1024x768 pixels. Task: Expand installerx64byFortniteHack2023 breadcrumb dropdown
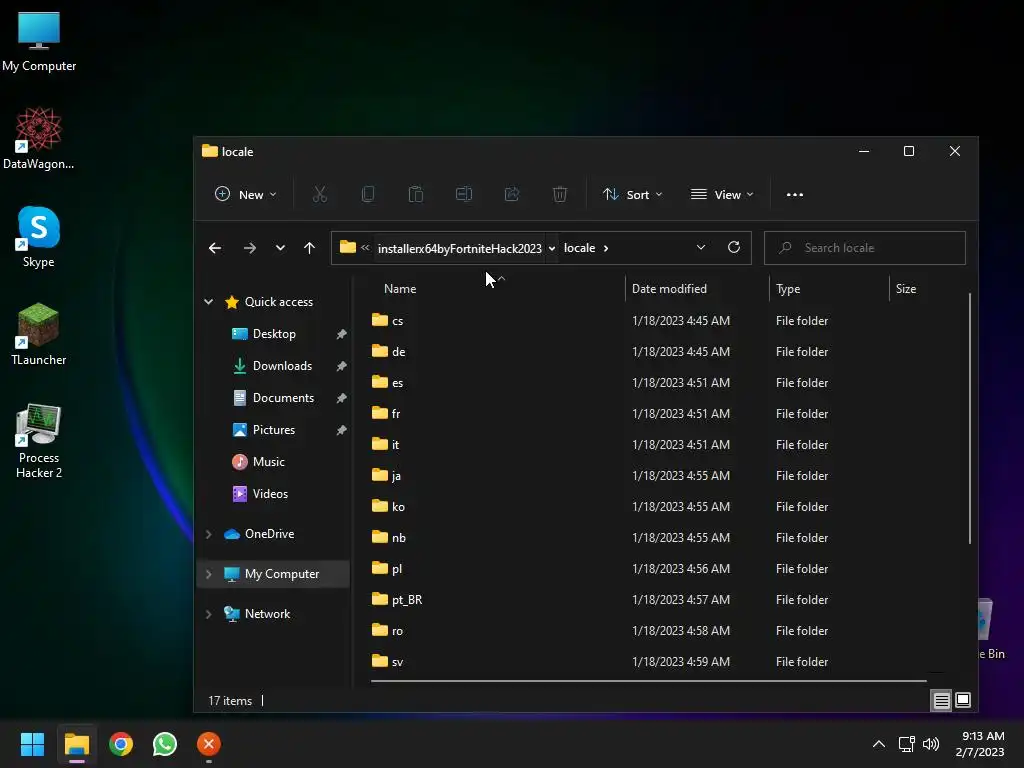pos(552,248)
